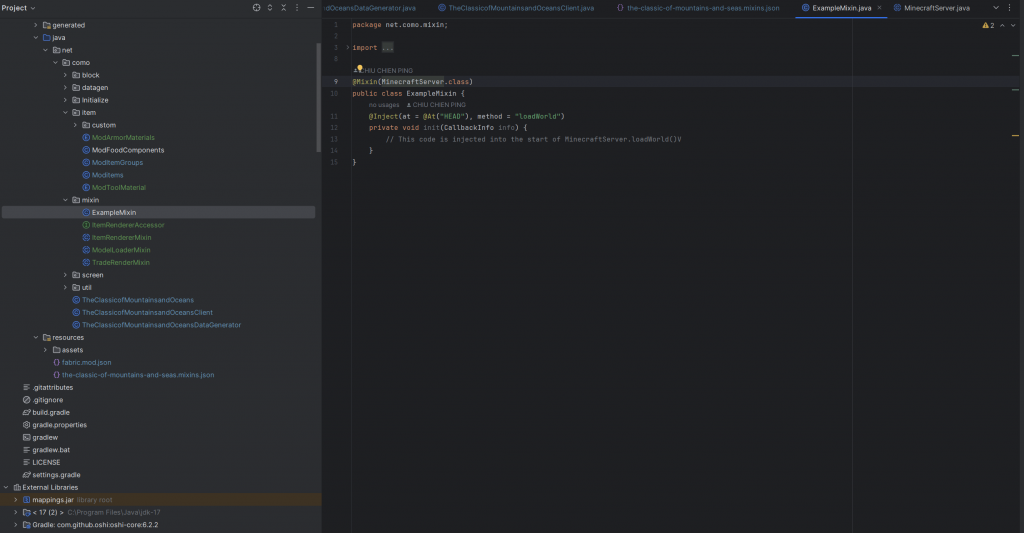This screenshot has height=533, width=1024.
Task: Open ModFoodComponents class
Action: click(x=127, y=150)
